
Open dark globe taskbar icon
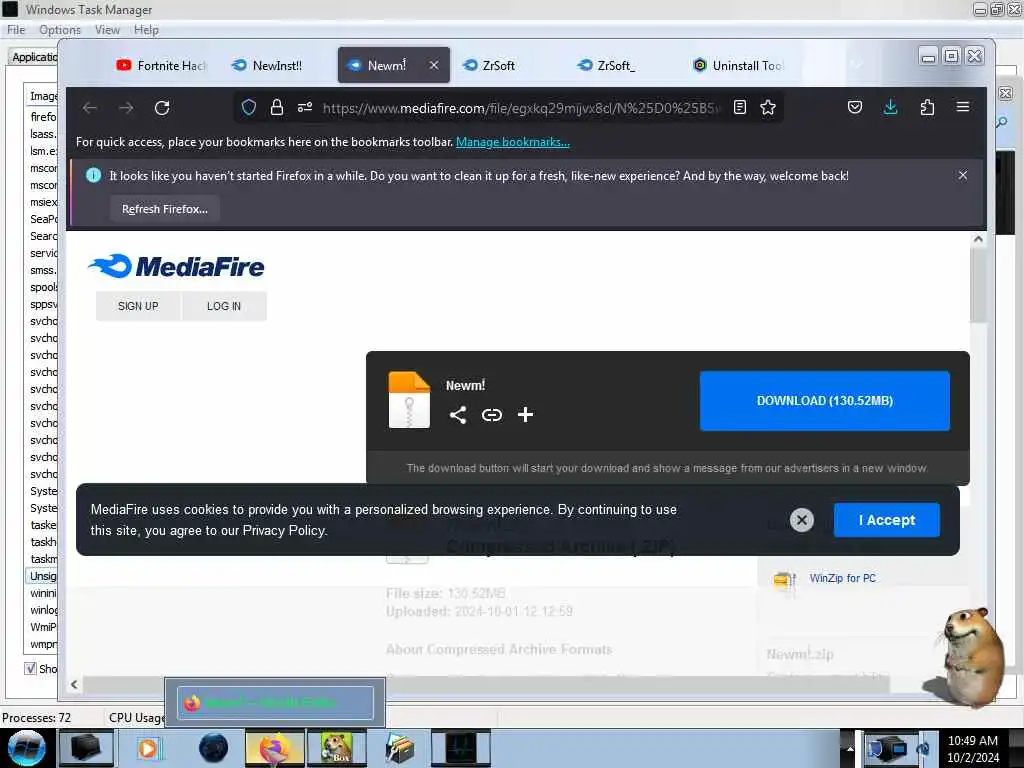tap(214, 748)
